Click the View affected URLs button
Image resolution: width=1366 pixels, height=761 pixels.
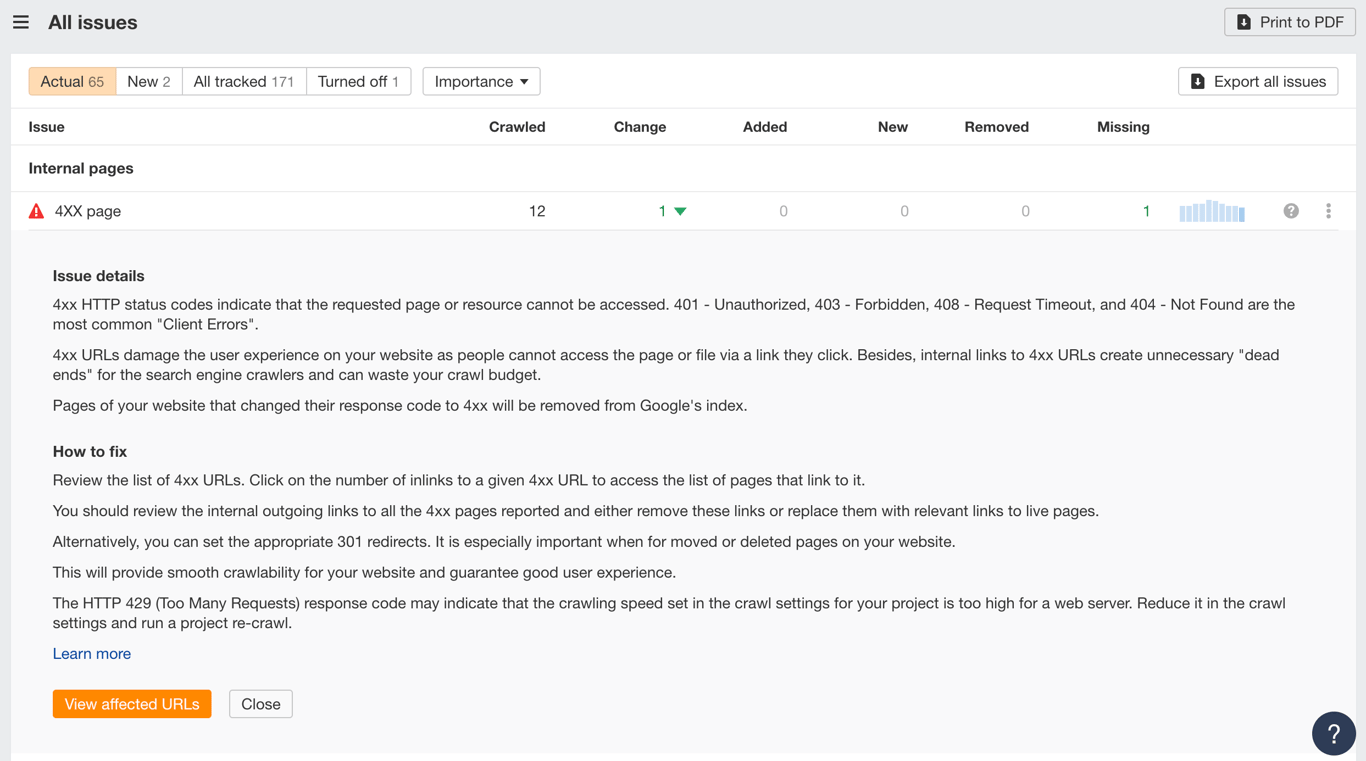132,703
